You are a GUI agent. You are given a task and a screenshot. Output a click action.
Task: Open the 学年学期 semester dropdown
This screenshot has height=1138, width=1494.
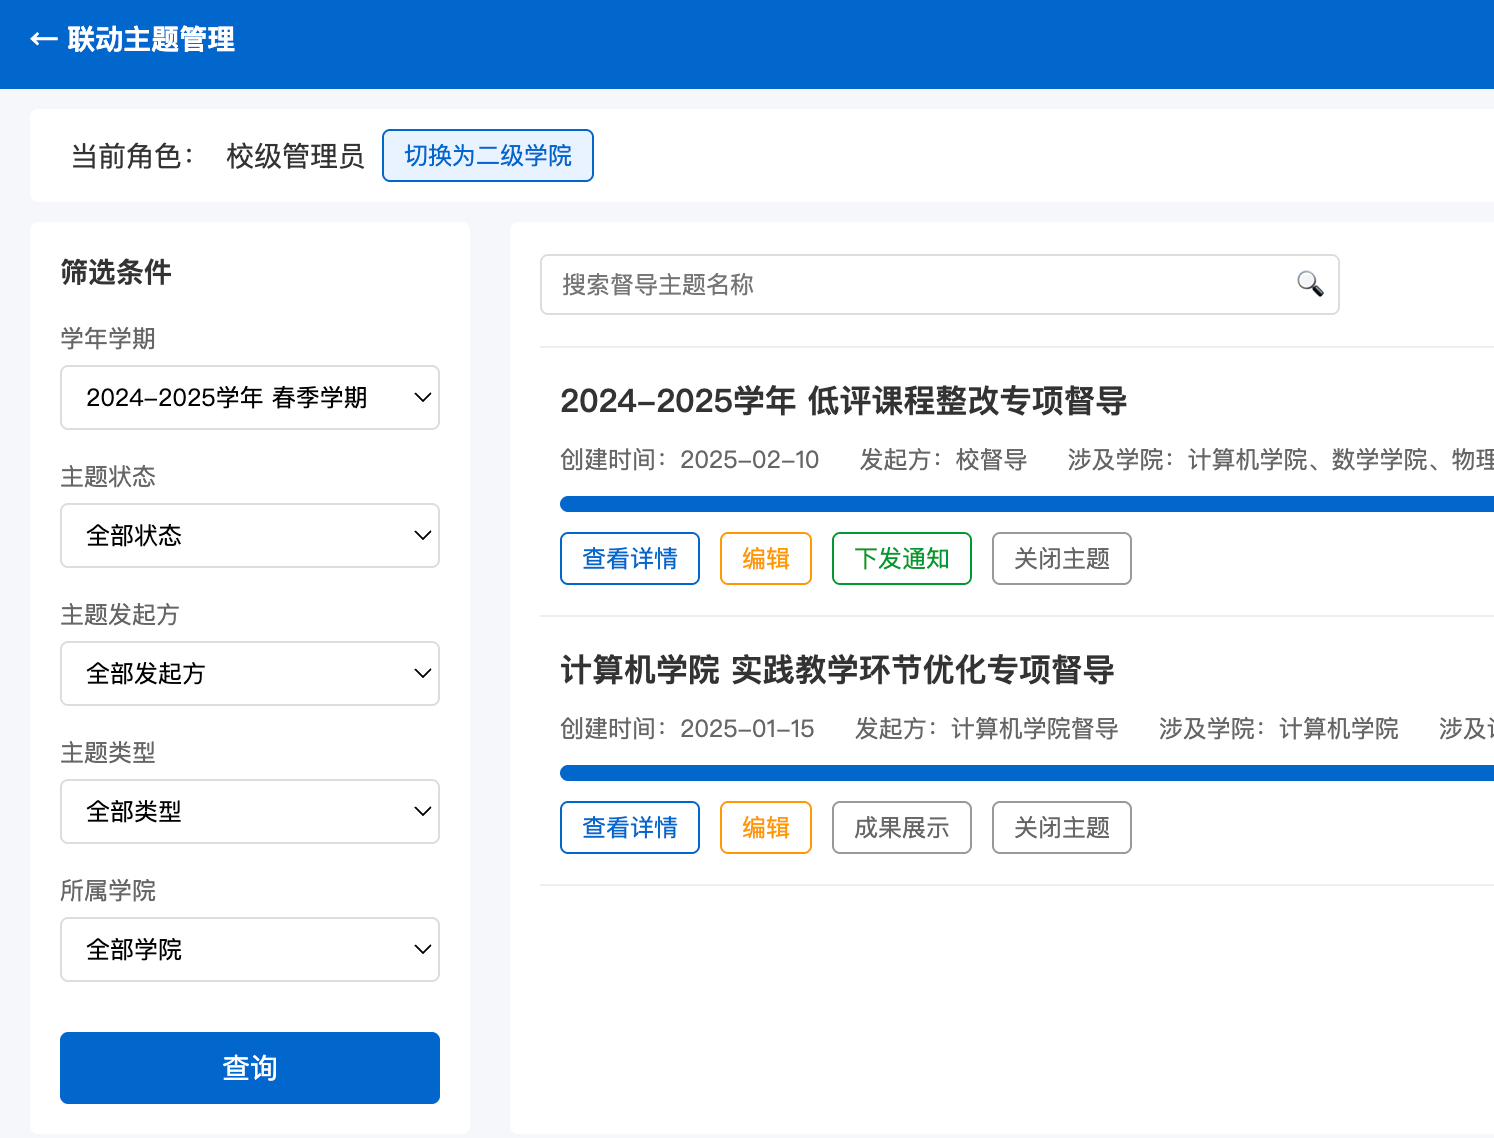coord(250,398)
